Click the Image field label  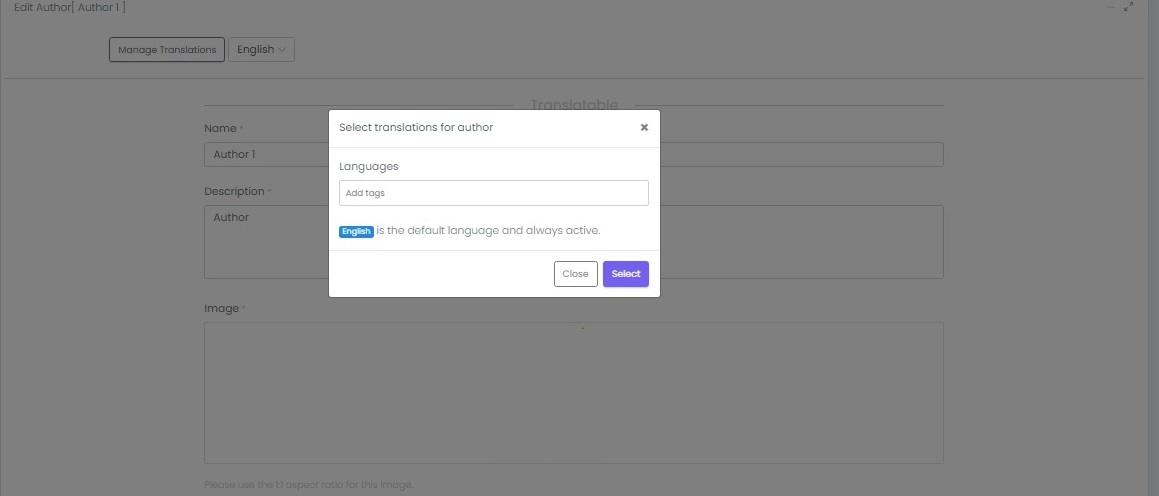click(x=221, y=308)
